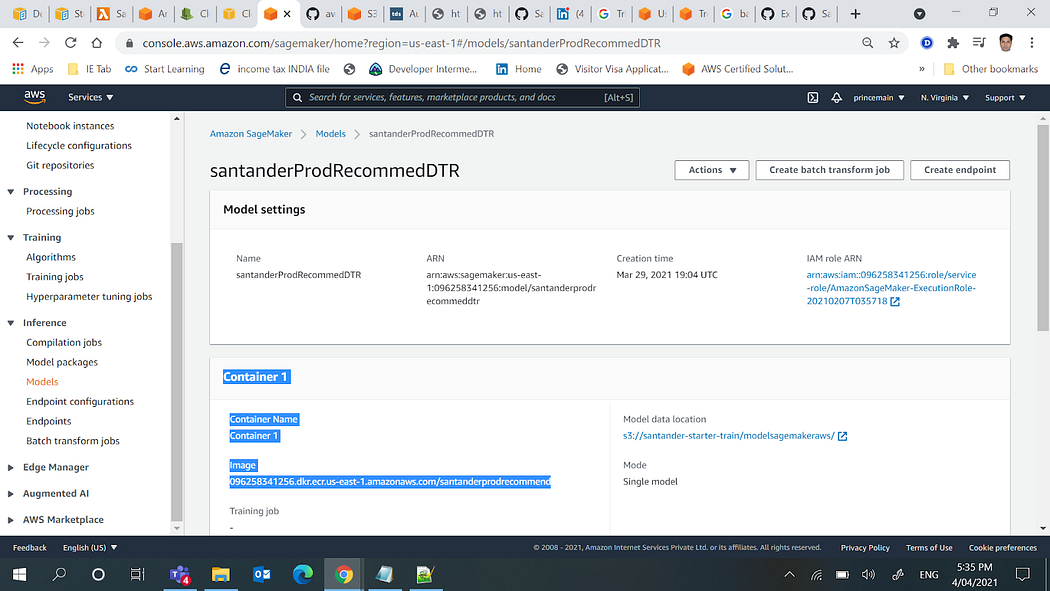This screenshot has width=1050, height=591.
Task: Collapse the Training section
Action: (x=11, y=238)
